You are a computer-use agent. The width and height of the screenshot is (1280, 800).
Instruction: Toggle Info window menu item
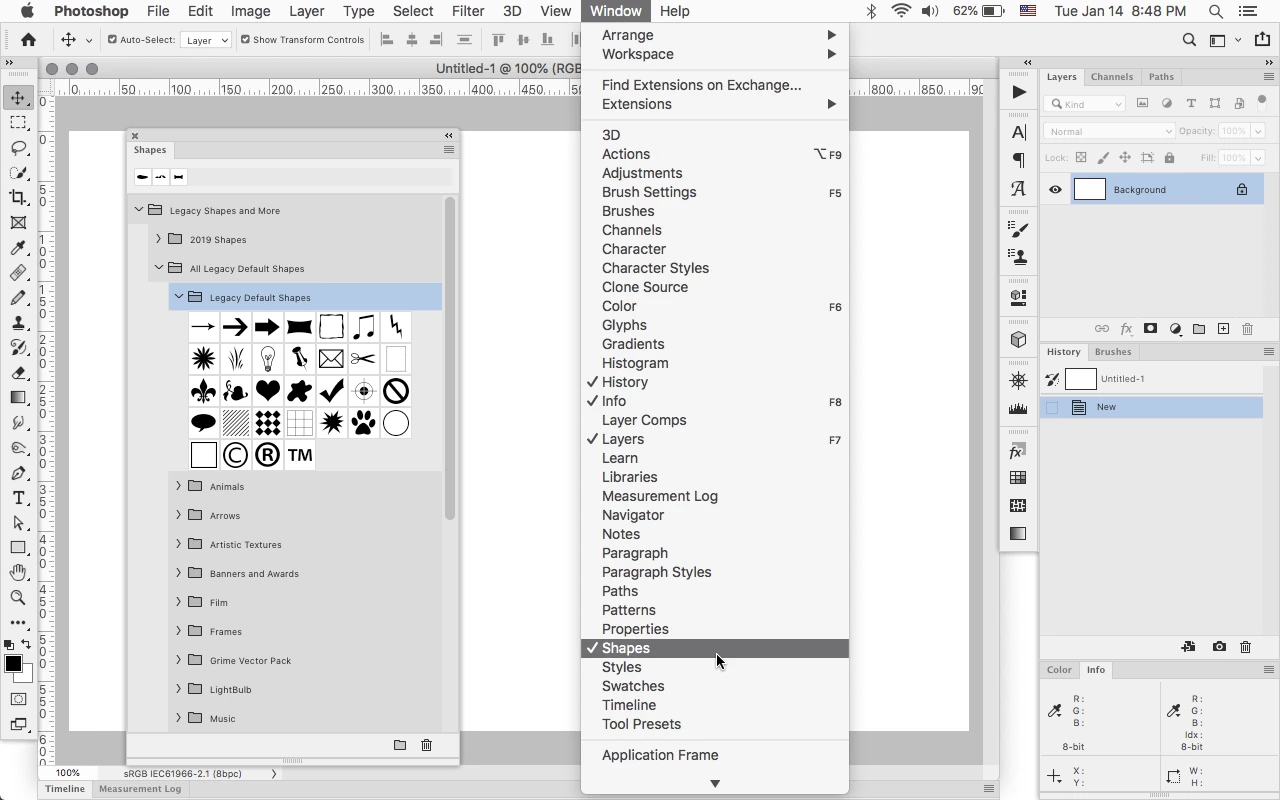point(714,401)
